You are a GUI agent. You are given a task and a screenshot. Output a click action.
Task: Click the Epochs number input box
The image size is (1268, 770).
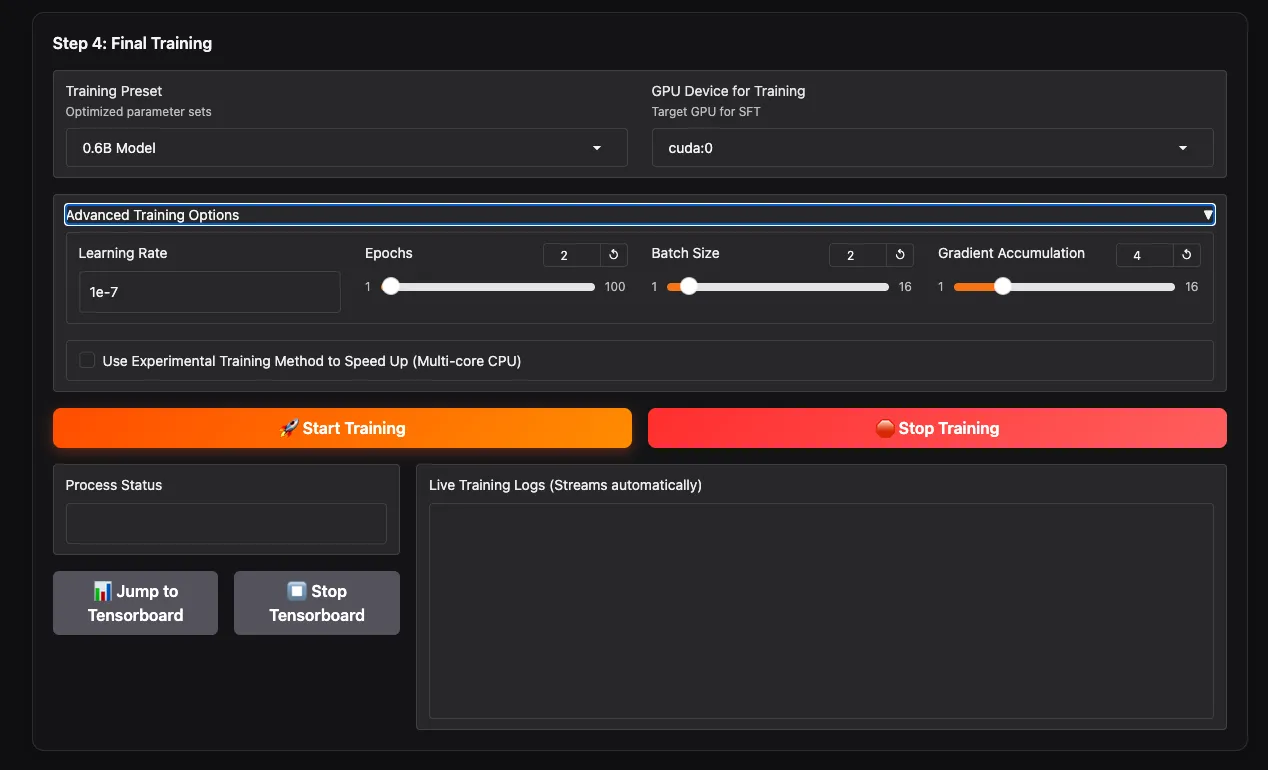coord(571,255)
